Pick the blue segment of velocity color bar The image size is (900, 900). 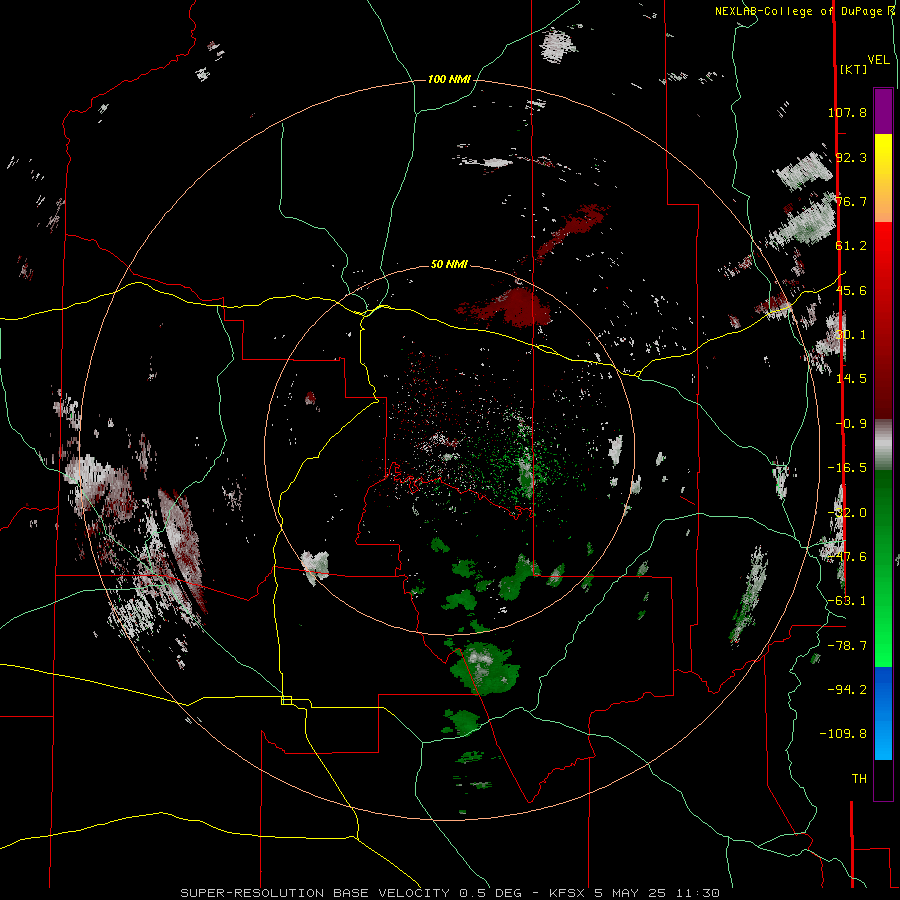pyautogui.click(x=883, y=713)
